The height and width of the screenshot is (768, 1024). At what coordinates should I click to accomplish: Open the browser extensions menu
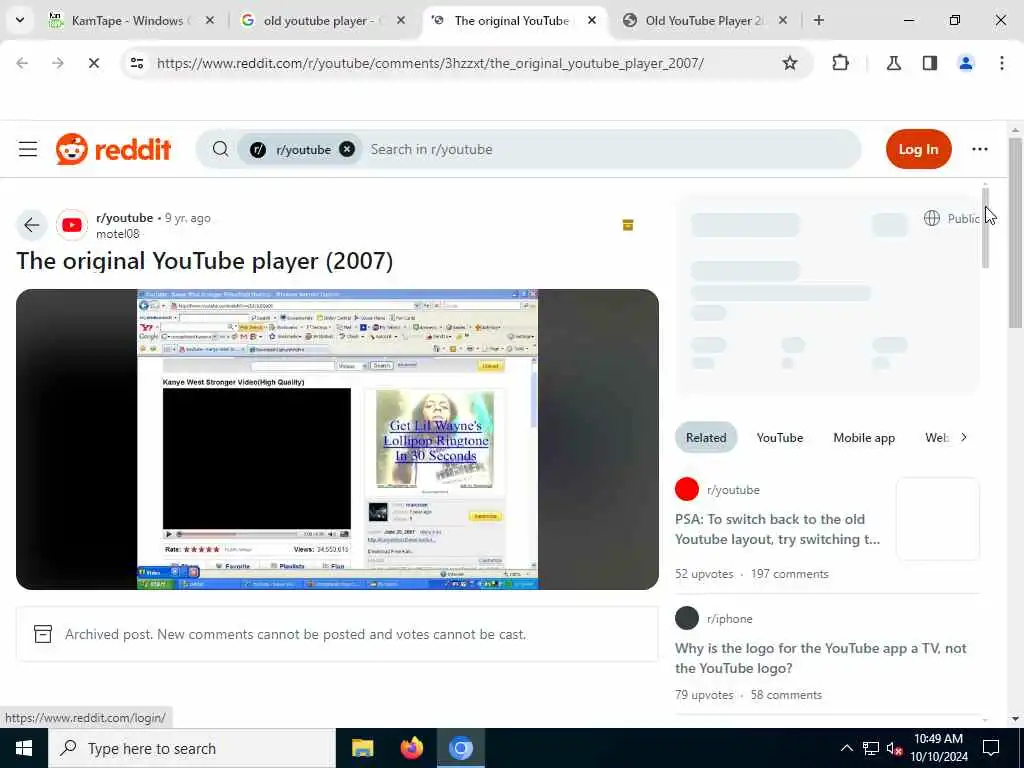click(840, 63)
